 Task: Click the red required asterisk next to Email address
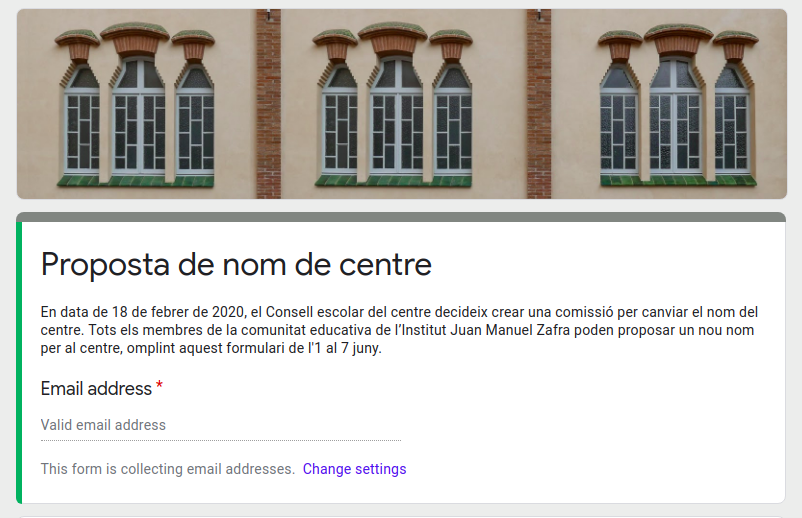click(x=159, y=387)
